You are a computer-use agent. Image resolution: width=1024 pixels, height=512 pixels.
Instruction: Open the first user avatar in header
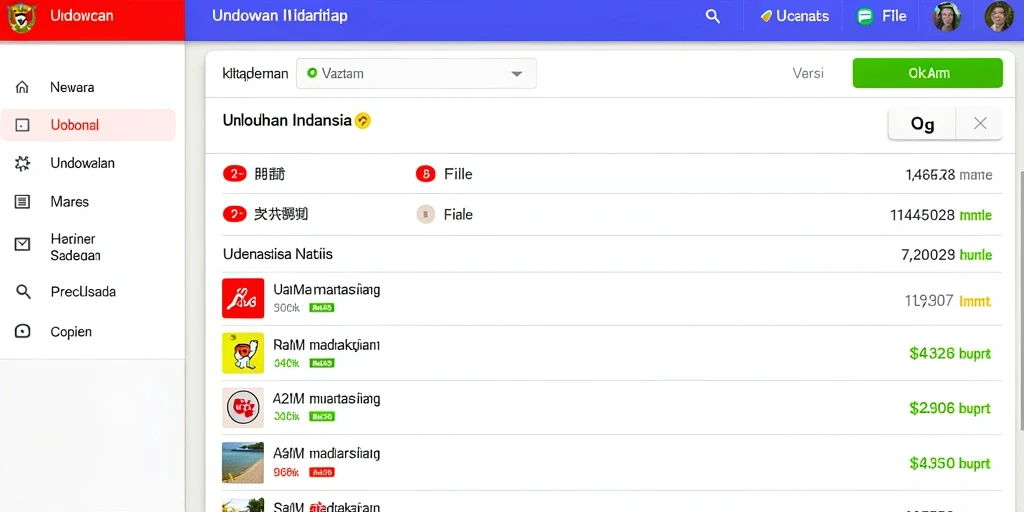pos(946,16)
